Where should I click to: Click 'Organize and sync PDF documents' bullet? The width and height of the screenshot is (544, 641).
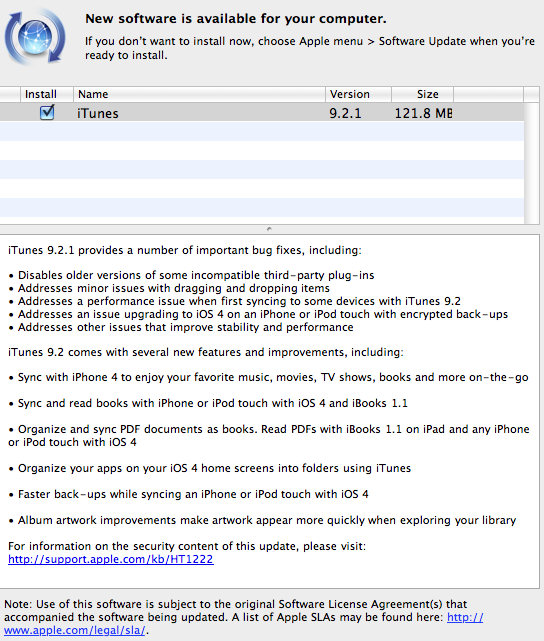click(269, 436)
